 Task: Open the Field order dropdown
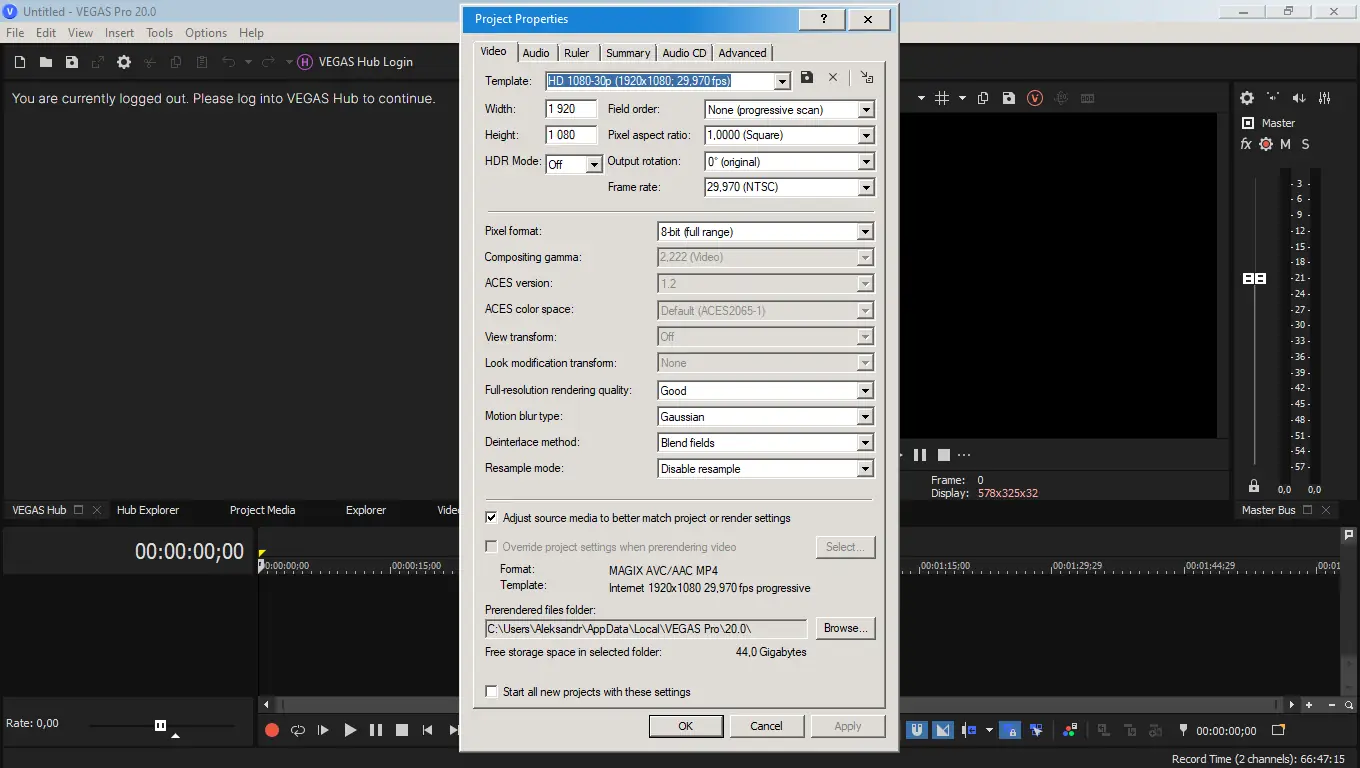point(866,110)
